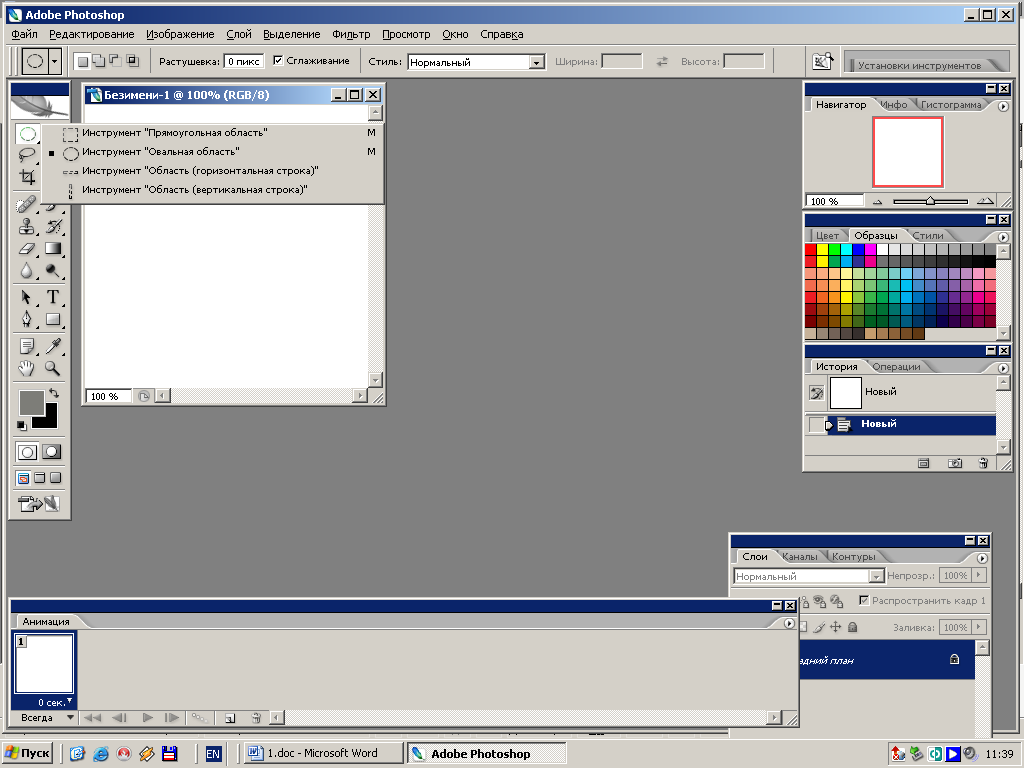Create new document from current state icon
1024x768 pixels.
[x=923, y=463]
